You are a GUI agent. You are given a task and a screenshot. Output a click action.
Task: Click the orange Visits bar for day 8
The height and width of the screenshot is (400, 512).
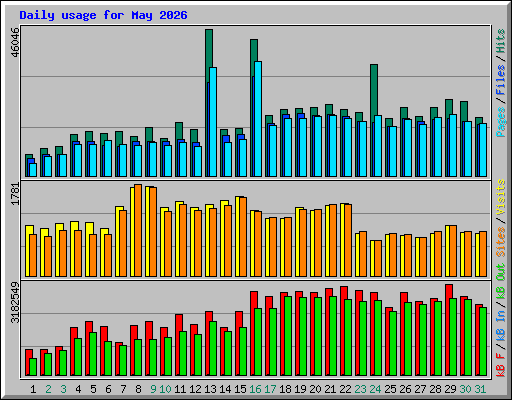click(138, 230)
